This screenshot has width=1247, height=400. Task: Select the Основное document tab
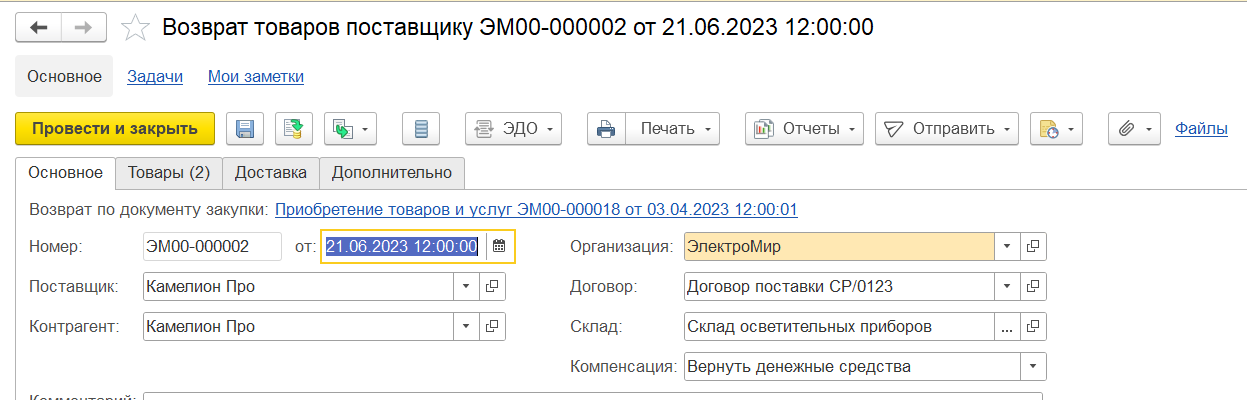point(65,172)
